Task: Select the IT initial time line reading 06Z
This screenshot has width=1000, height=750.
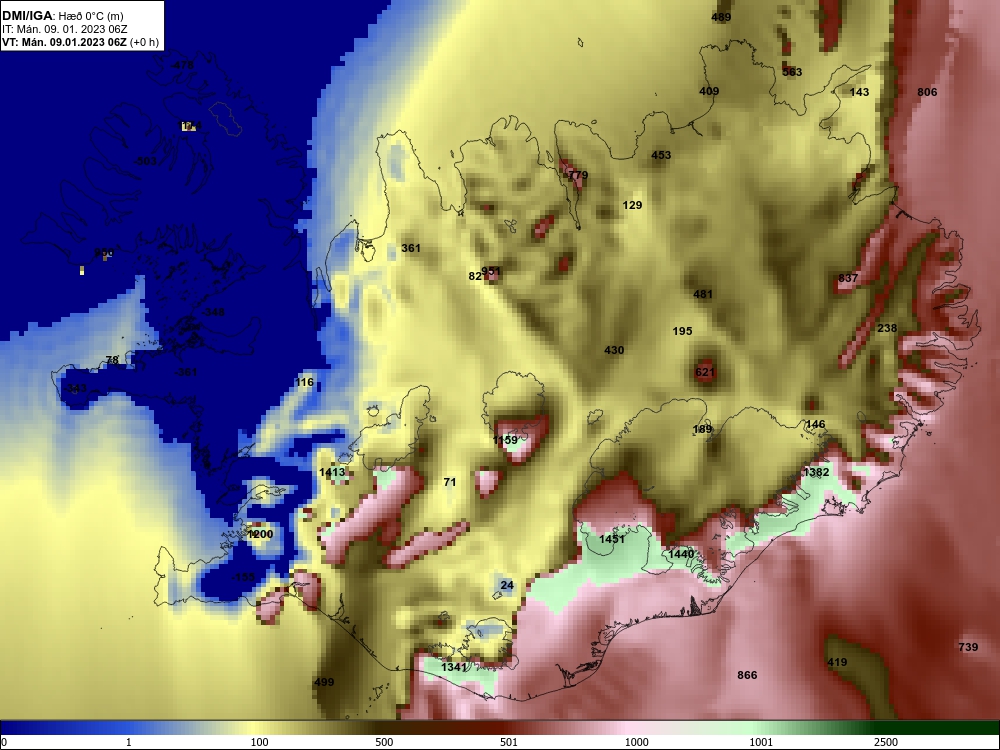Action: pyautogui.click(x=64, y=29)
